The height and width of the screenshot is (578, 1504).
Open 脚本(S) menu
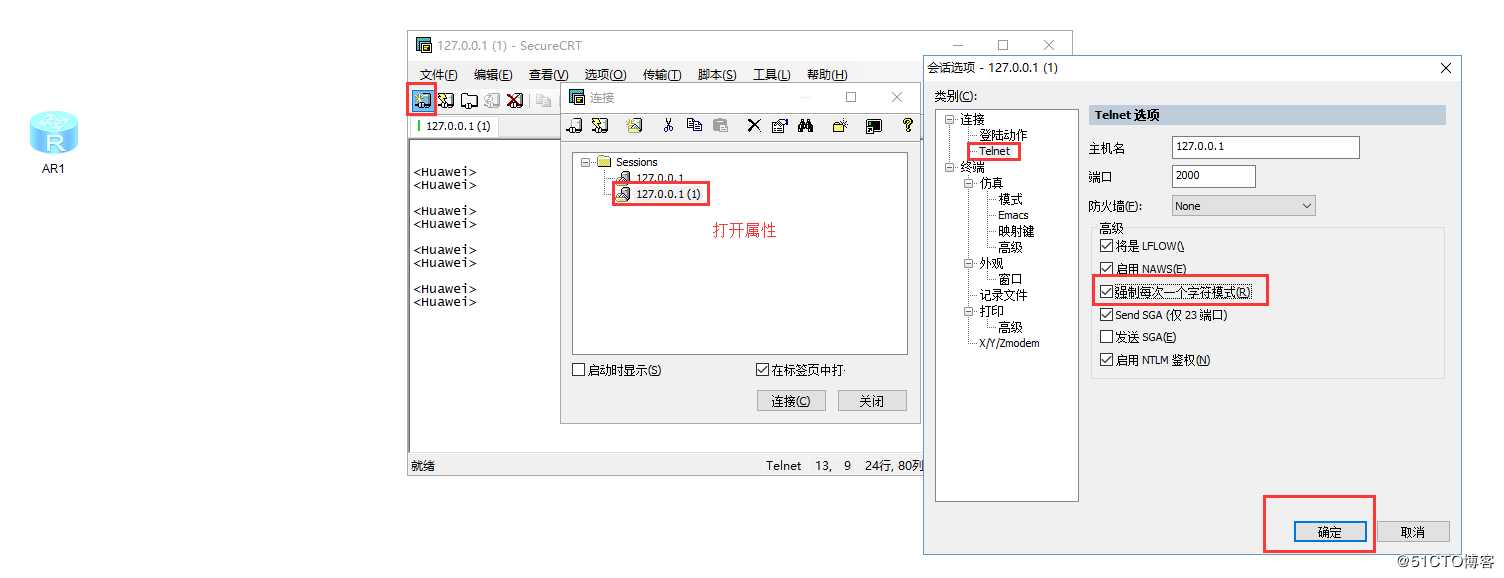click(x=717, y=75)
